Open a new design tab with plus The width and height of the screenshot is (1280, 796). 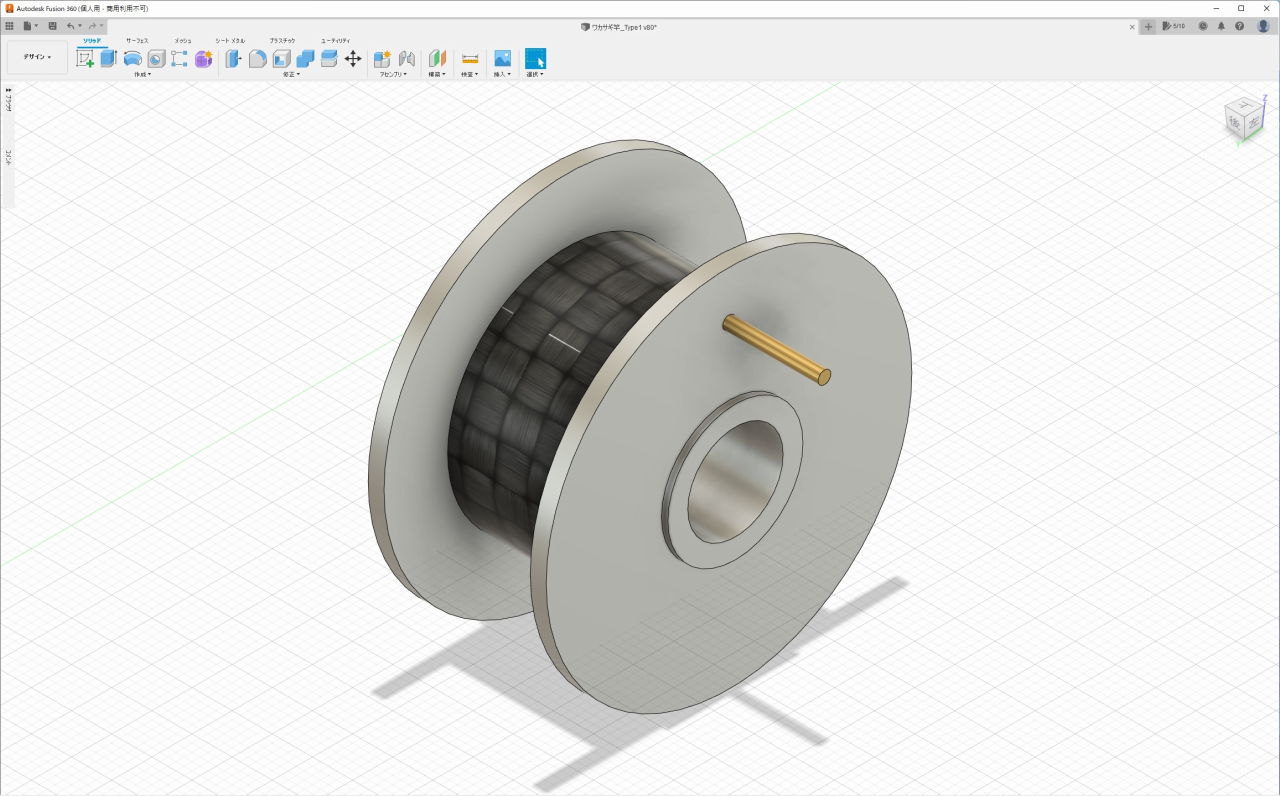[1148, 26]
